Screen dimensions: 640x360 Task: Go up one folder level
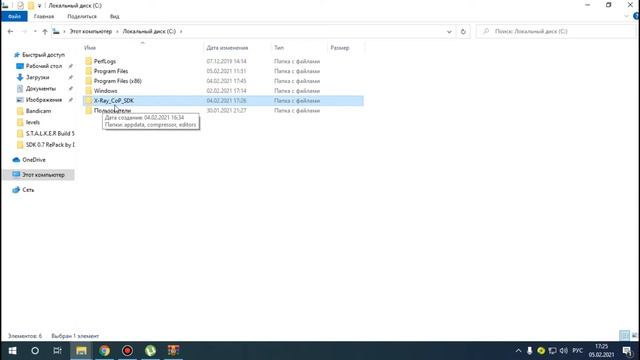(x=44, y=31)
